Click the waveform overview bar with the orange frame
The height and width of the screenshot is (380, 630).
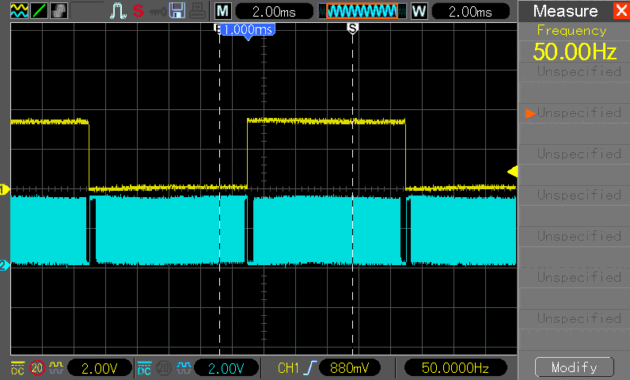pyautogui.click(x=362, y=11)
